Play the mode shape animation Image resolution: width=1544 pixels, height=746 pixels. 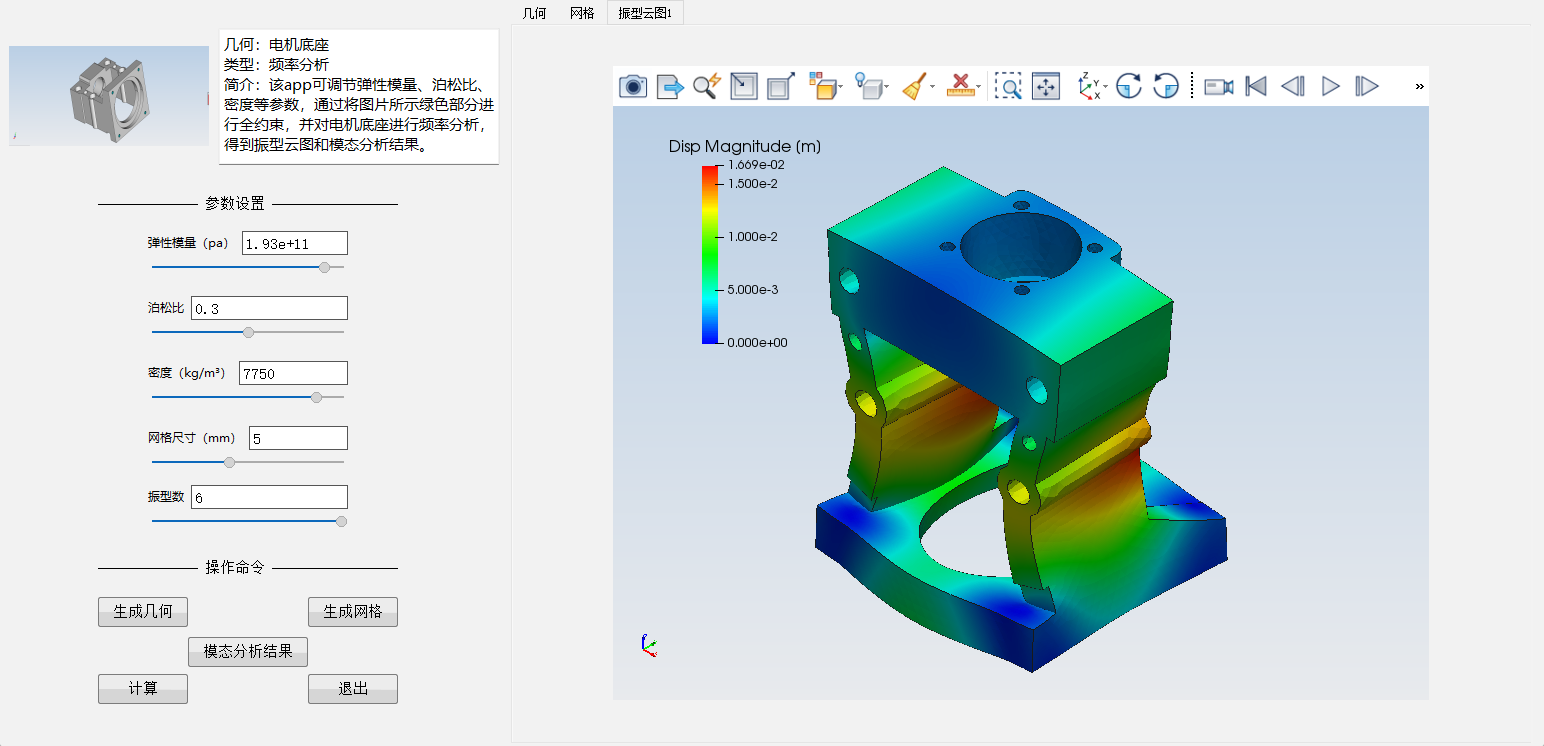[x=1330, y=86]
